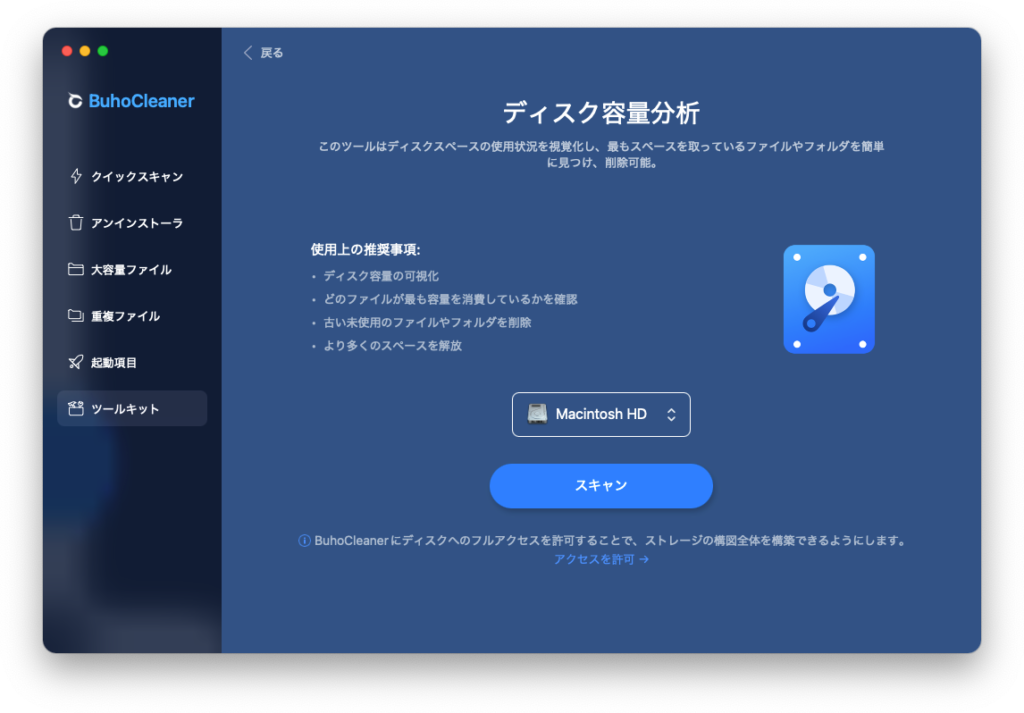Click the rocket icon for 起動項目
The image size is (1024, 713).
click(76, 362)
